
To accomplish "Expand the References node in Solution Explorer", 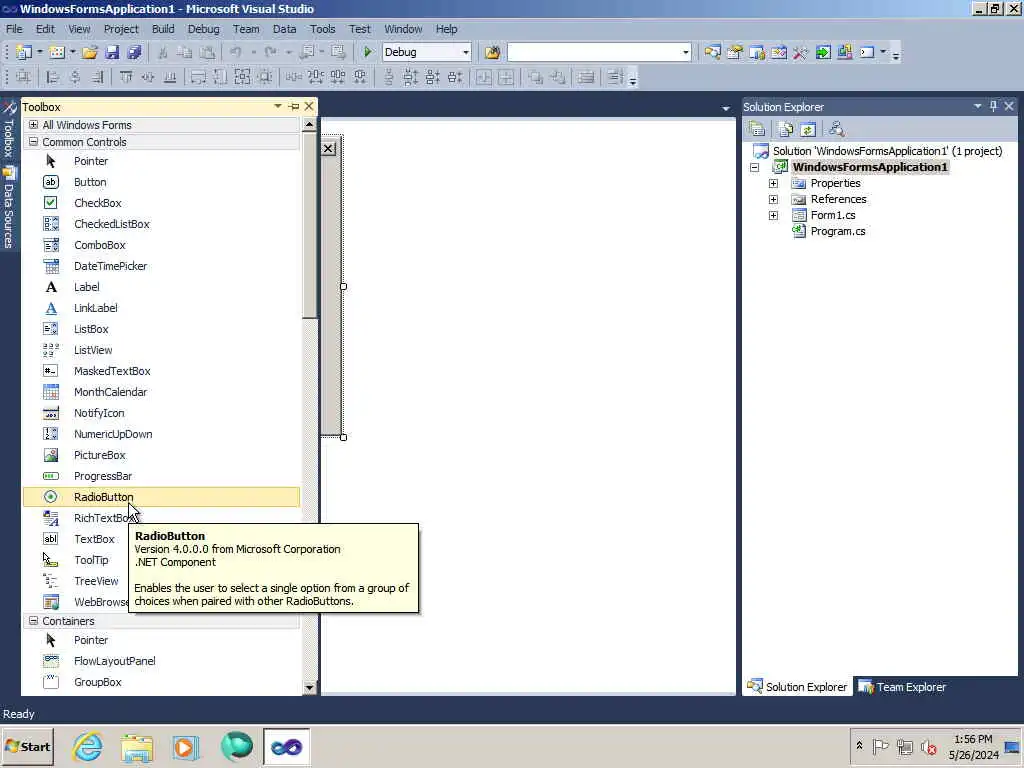I will tap(773, 199).
